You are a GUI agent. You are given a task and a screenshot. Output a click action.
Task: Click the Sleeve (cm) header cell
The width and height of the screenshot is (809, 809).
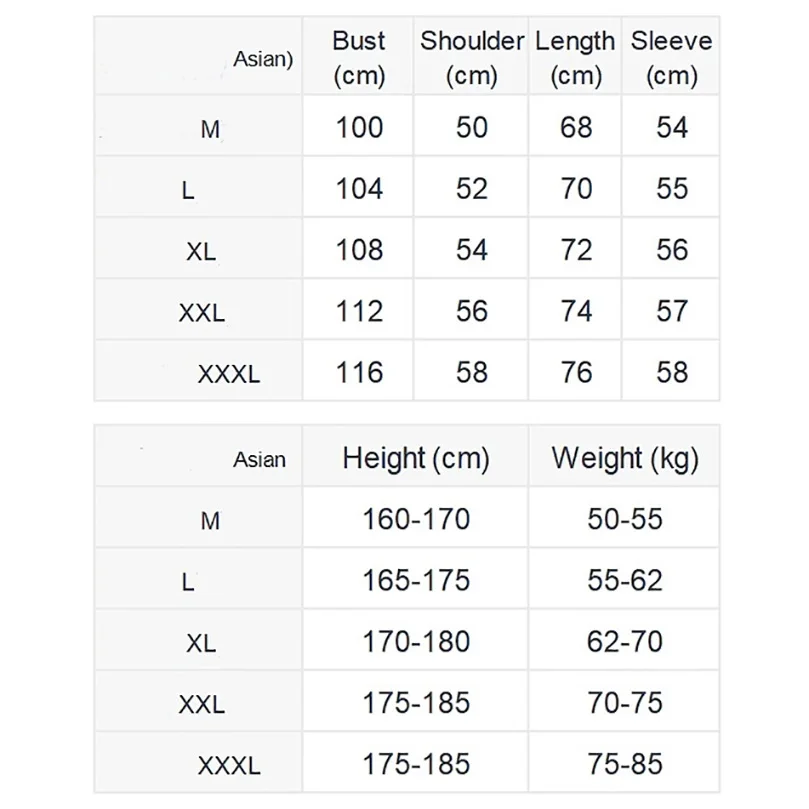point(671,57)
